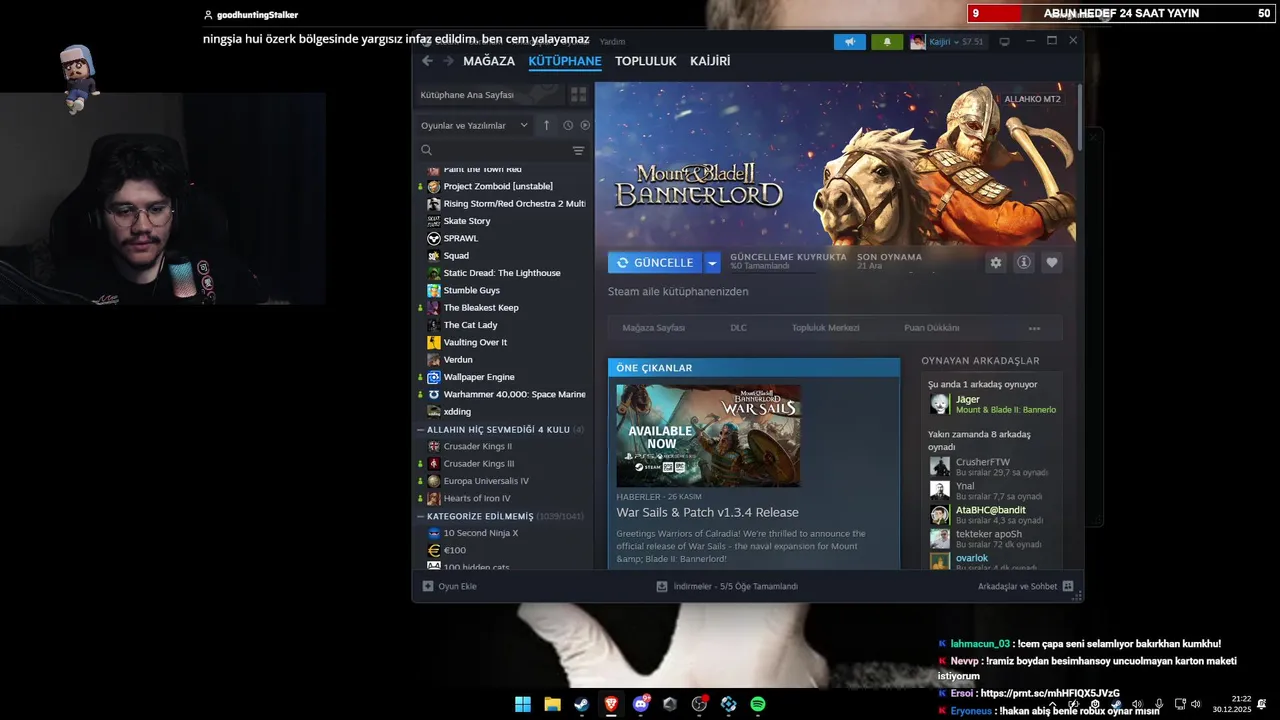The image size is (1280, 720).
Task: Click Oyun Ekle add game button
Action: (449, 586)
